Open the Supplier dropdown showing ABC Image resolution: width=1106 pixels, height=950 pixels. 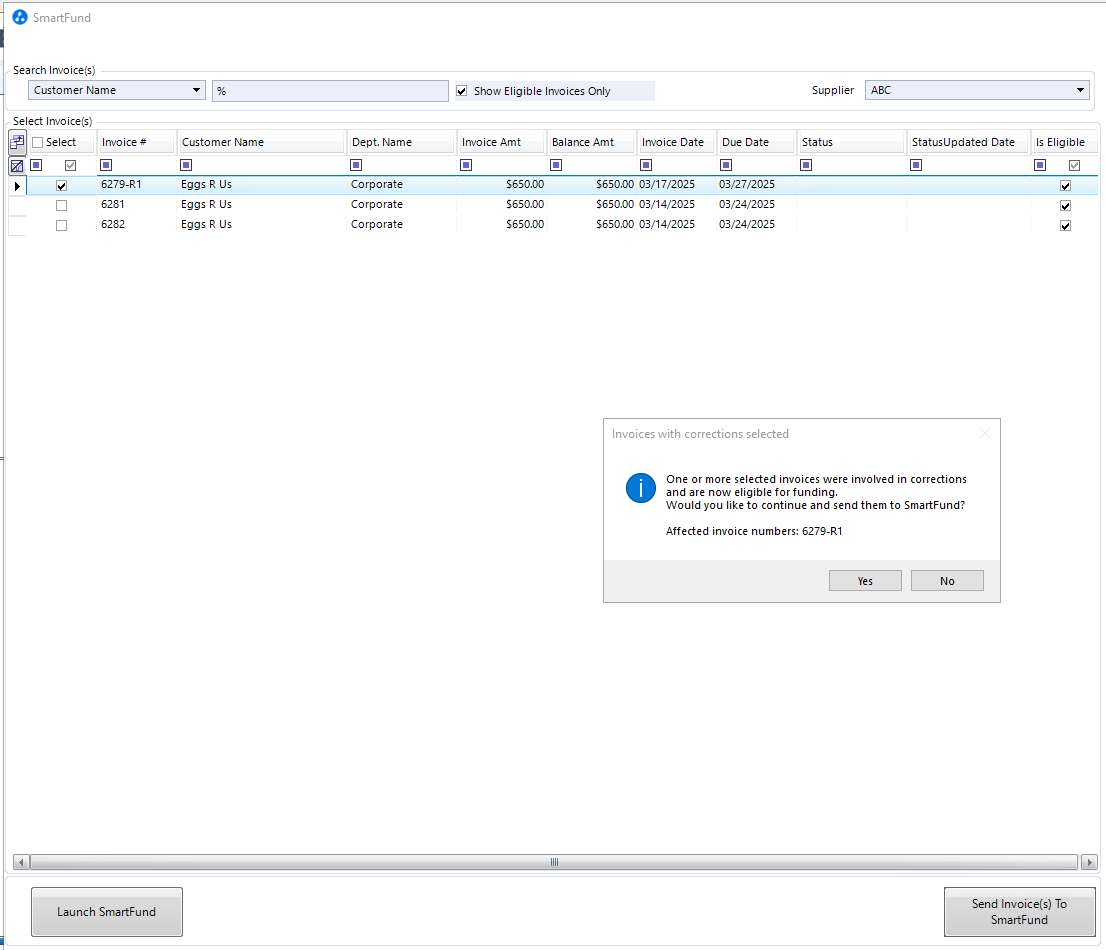point(977,90)
